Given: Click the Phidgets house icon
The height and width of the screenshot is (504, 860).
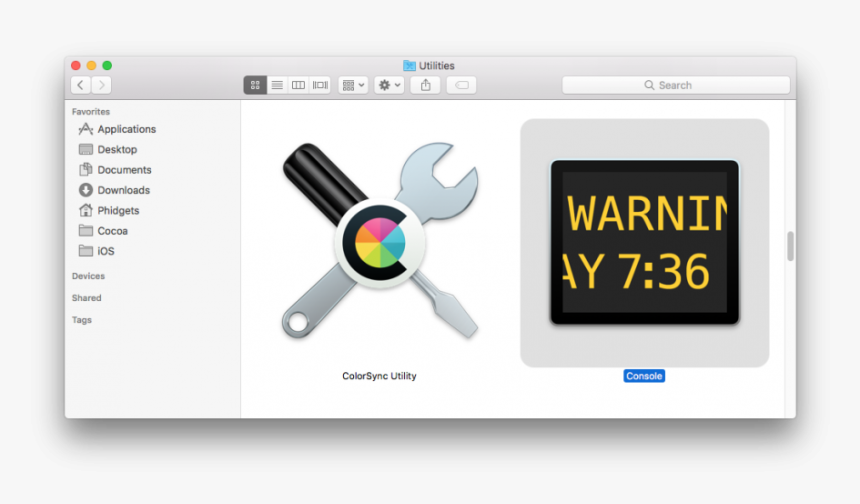Looking at the screenshot, I should [x=86, y=210].
